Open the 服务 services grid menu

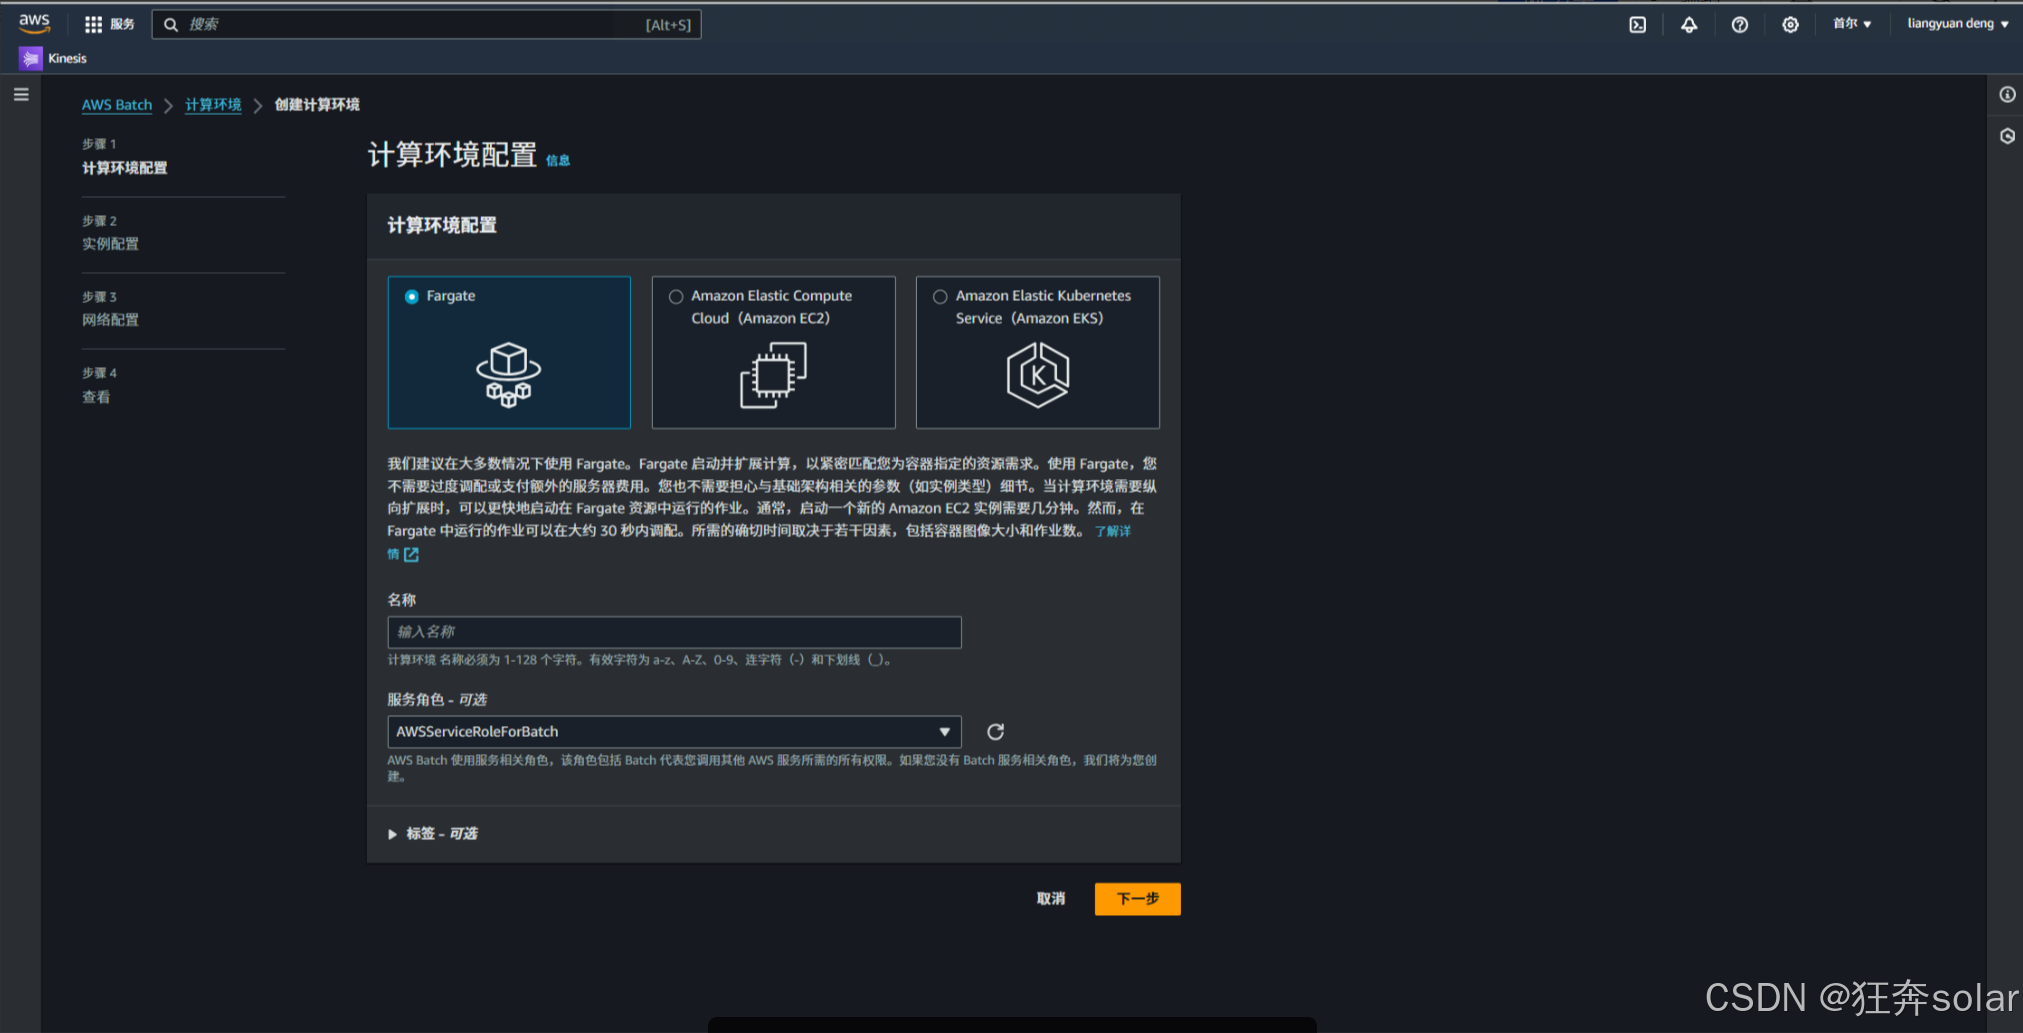109,24
